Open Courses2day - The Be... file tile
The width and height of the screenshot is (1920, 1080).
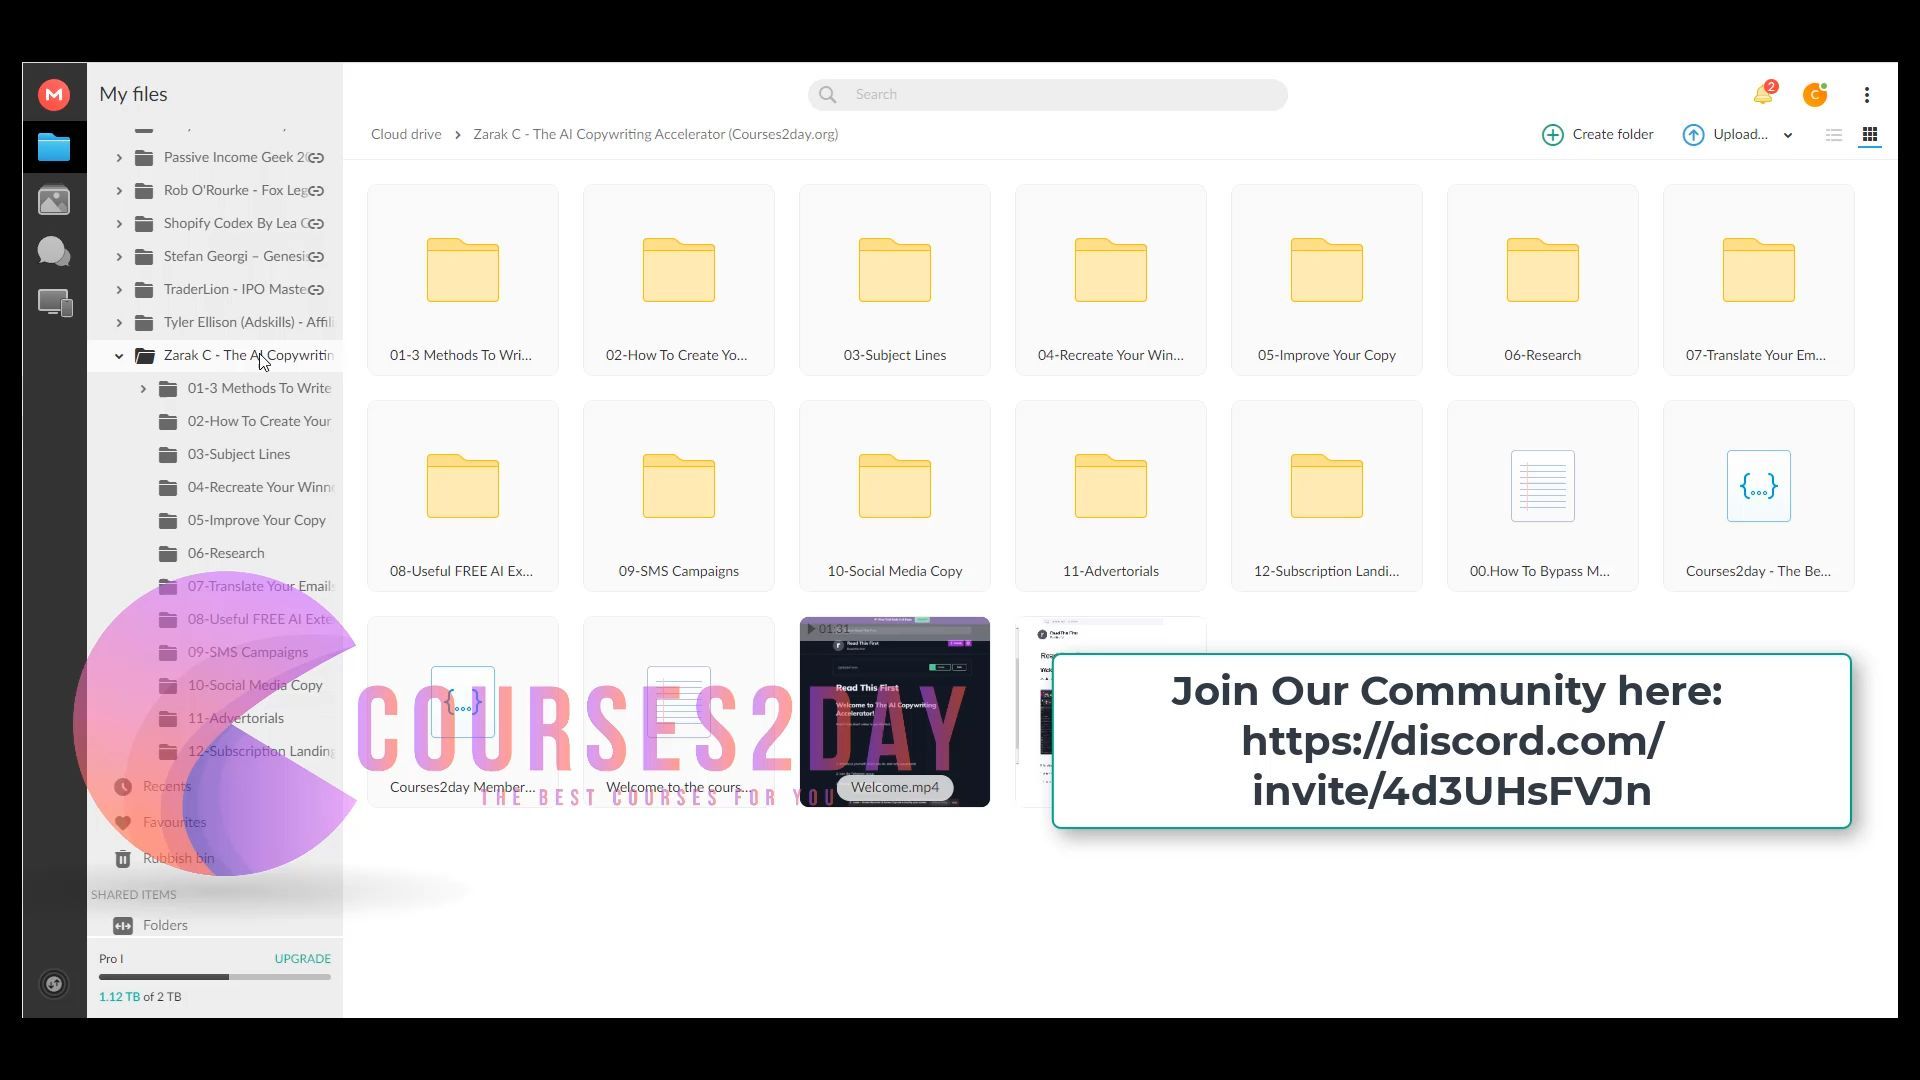click(x=1759, y=496)
